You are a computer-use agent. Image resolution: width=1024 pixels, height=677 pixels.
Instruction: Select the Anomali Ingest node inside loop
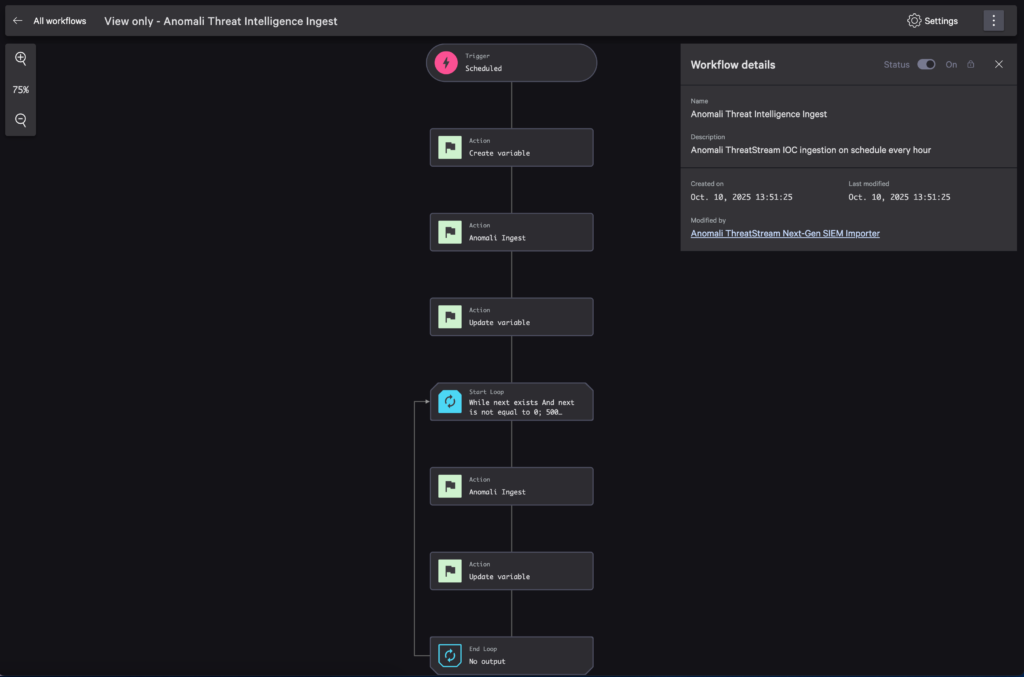coord(512,486)
